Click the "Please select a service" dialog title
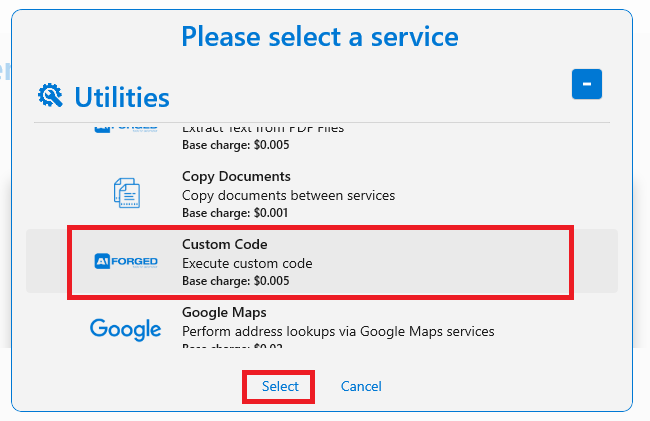 pos(320,37)
